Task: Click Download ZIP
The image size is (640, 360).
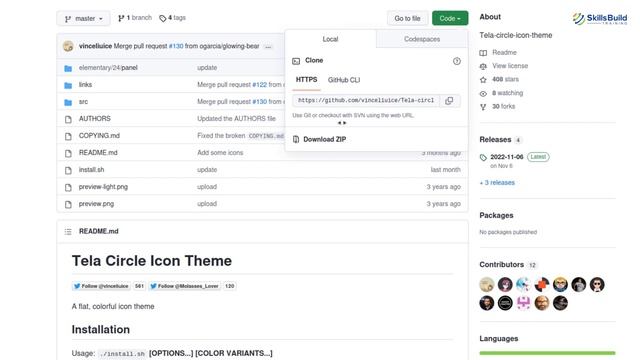Action: pos(324,140)
